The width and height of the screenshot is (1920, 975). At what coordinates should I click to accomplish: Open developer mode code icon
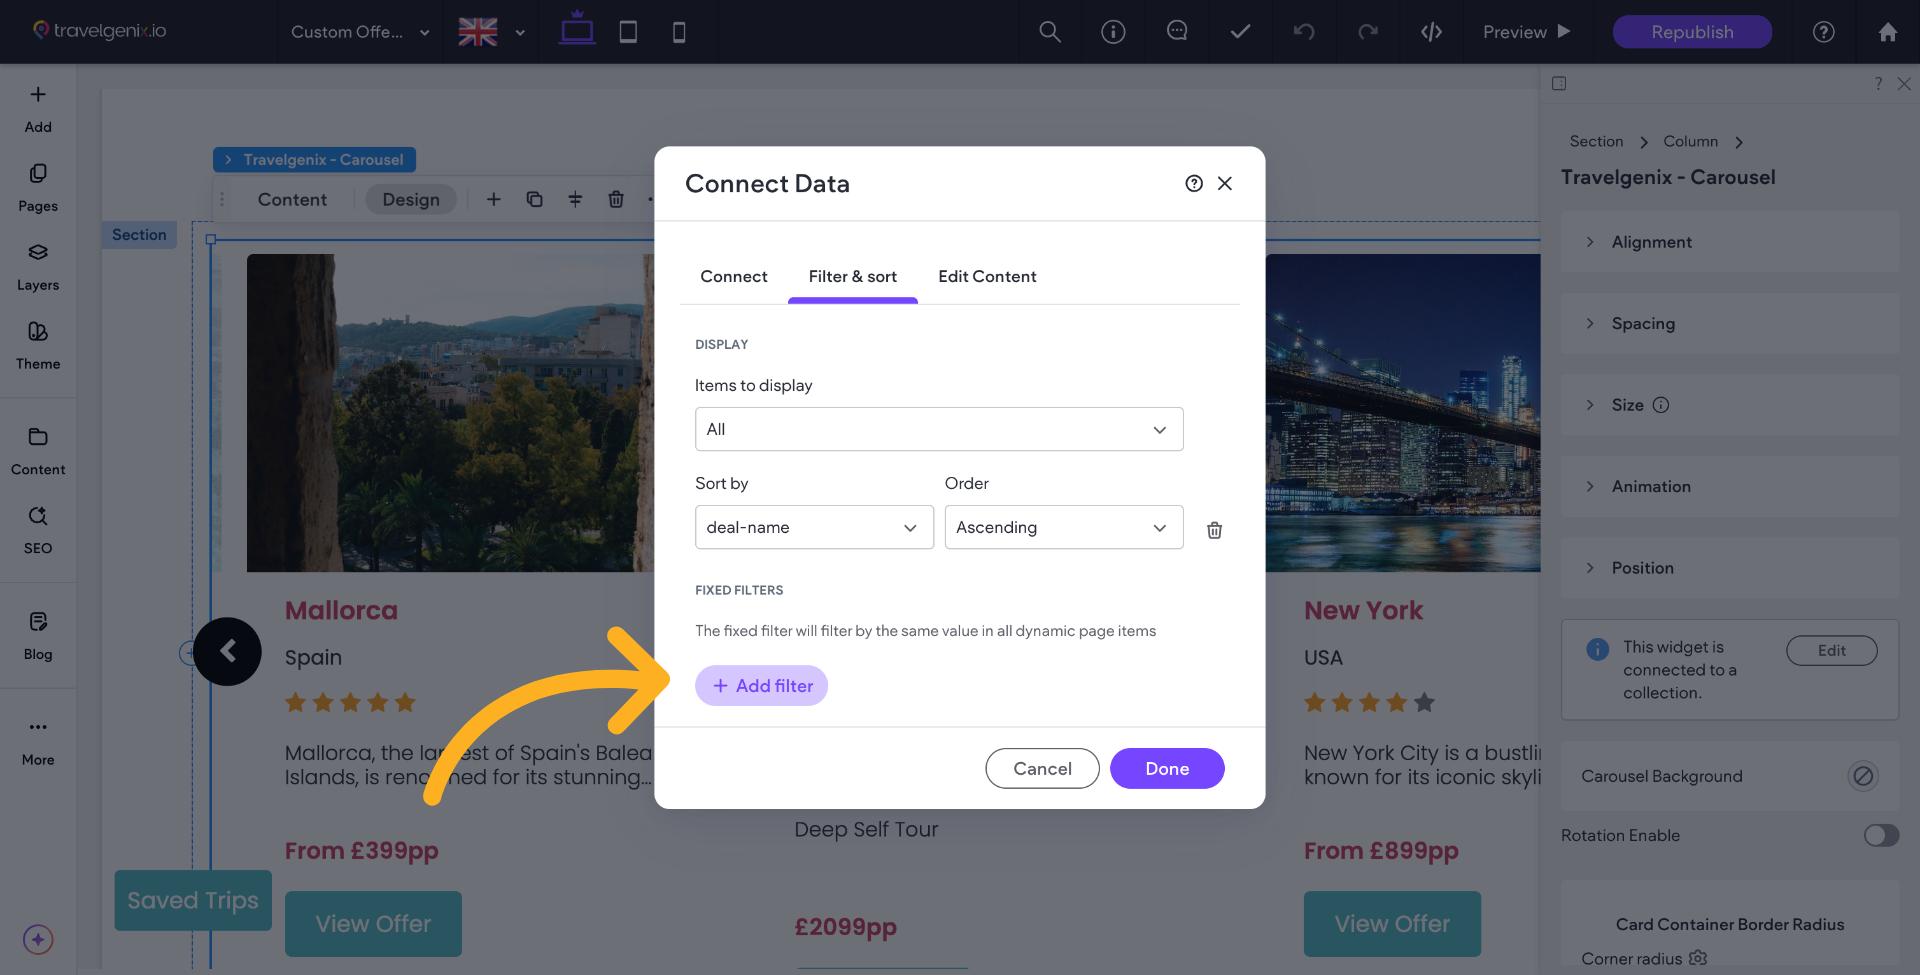[1432, 32]
